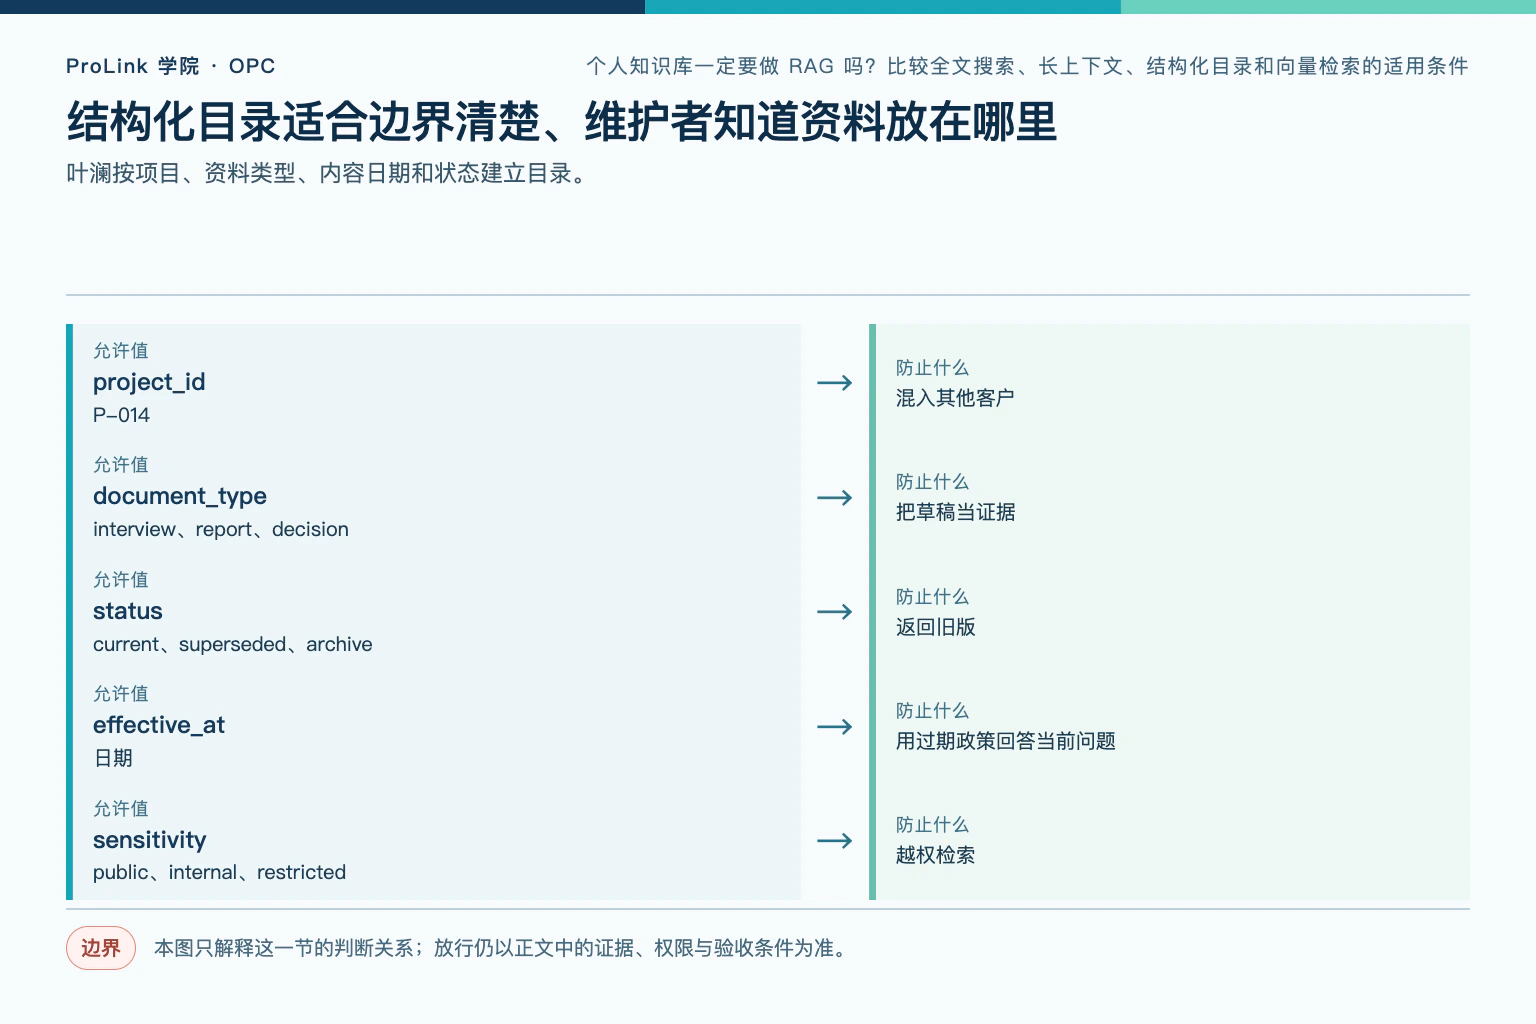Click the project_id field name
This screenshot has width=1536, height=1024.
point(149,382)
